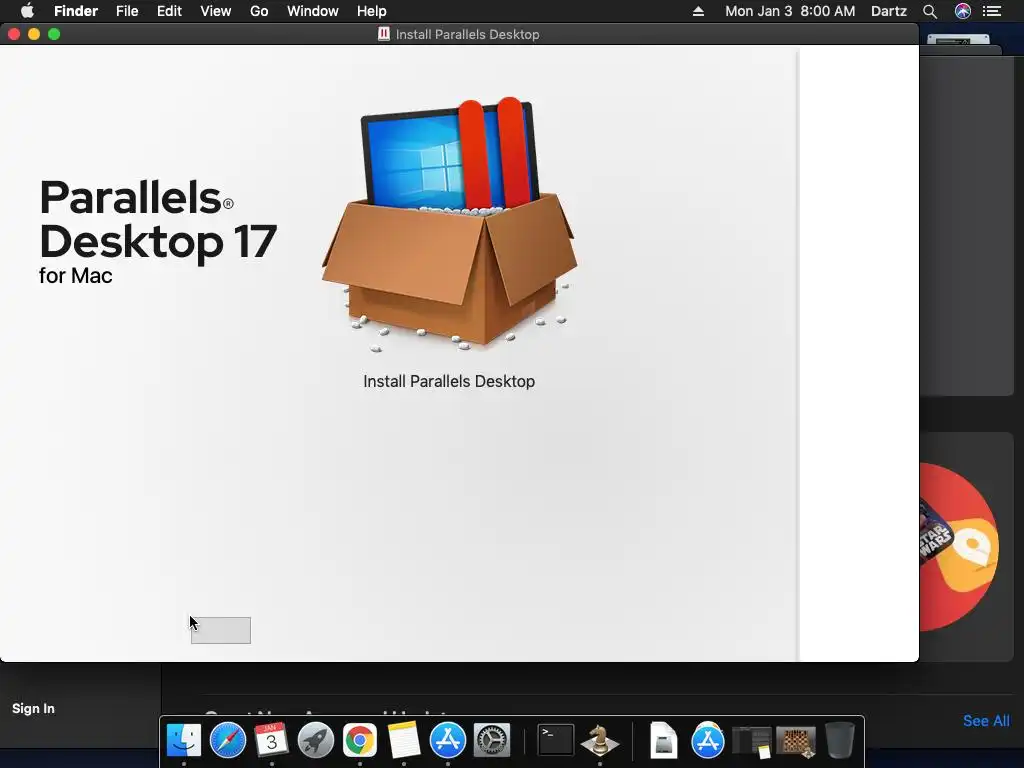Image resolution: width=1024 pixels, height=768 pixels.
Task: Click the minimized Finder window in Dock
Action: click(x=752, y=741)
